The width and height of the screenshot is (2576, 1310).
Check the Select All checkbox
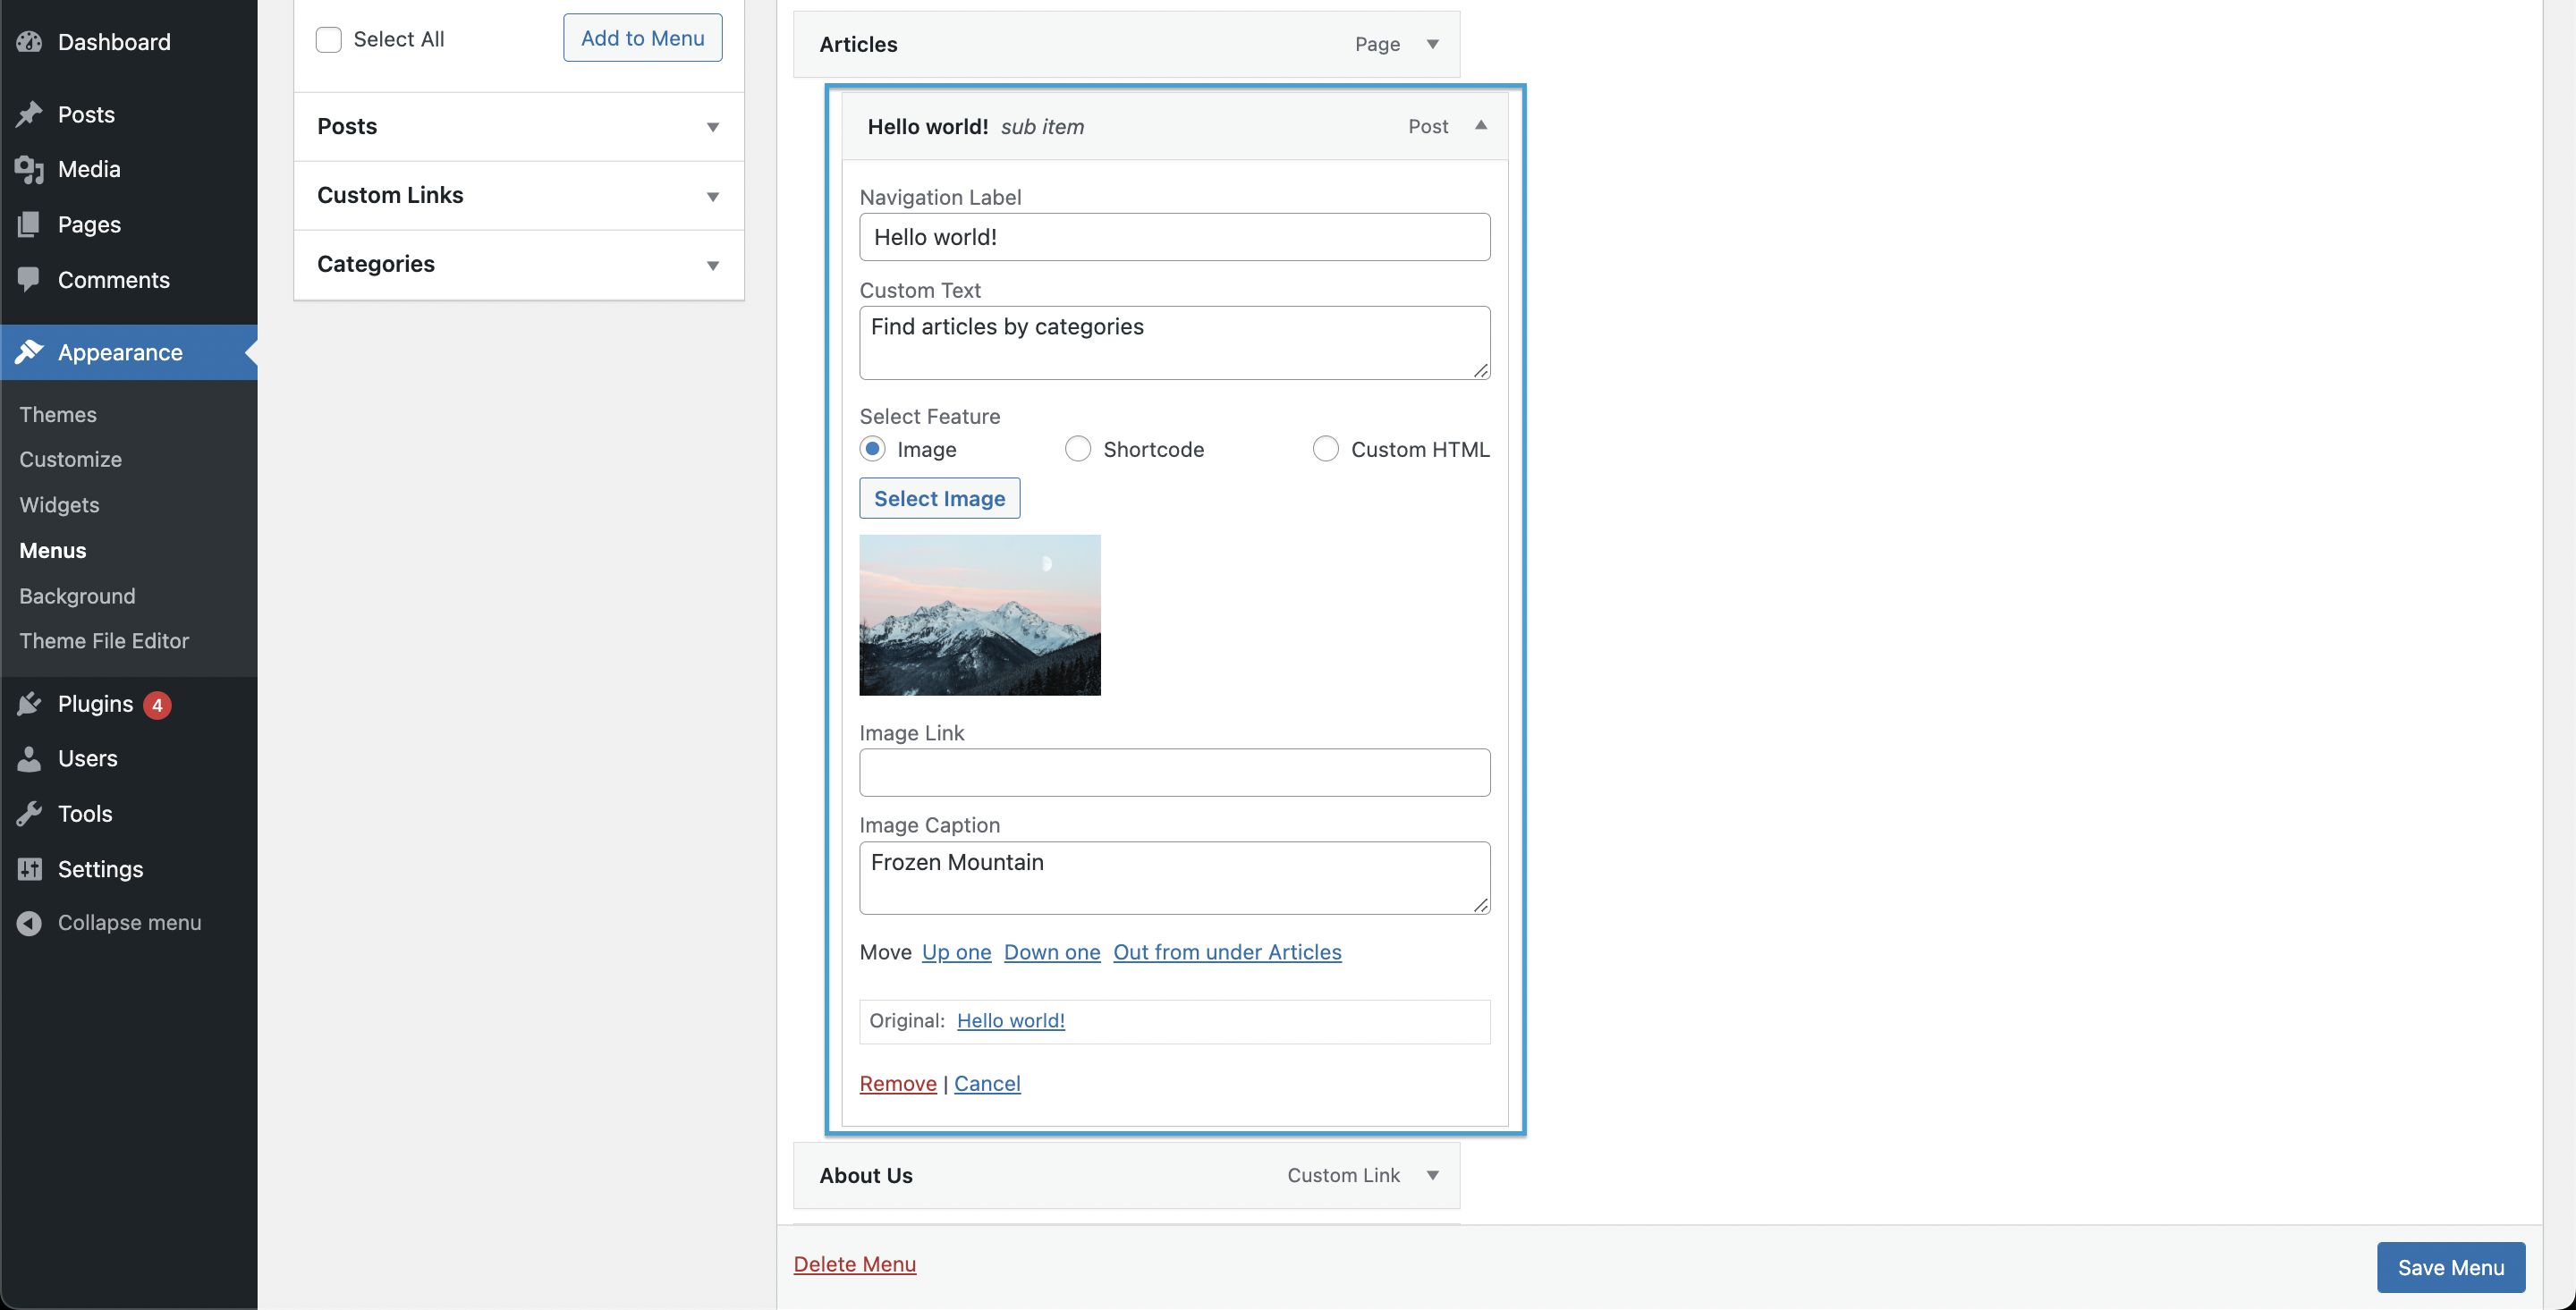328,39
